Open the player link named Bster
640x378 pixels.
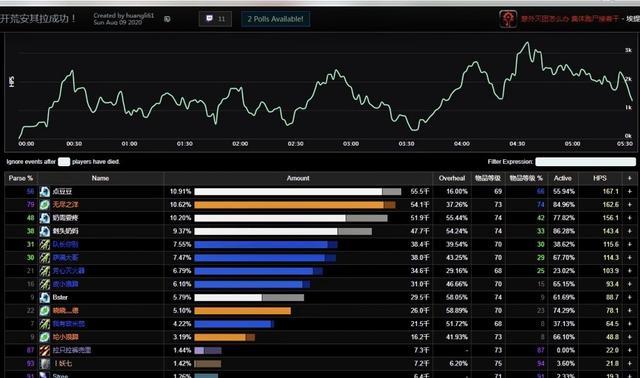pyautogui.click(x=60, y=297)
